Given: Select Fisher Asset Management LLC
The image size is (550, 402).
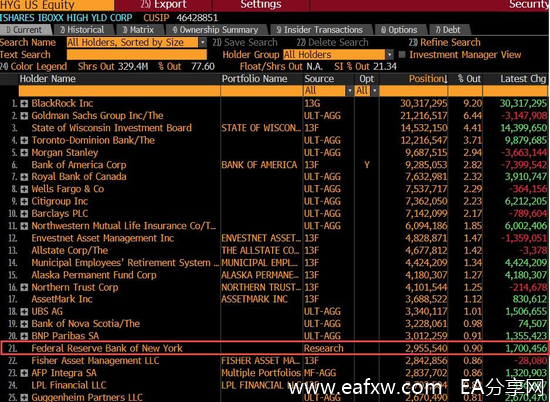Looking at the screenshot, I should point(95,361).
